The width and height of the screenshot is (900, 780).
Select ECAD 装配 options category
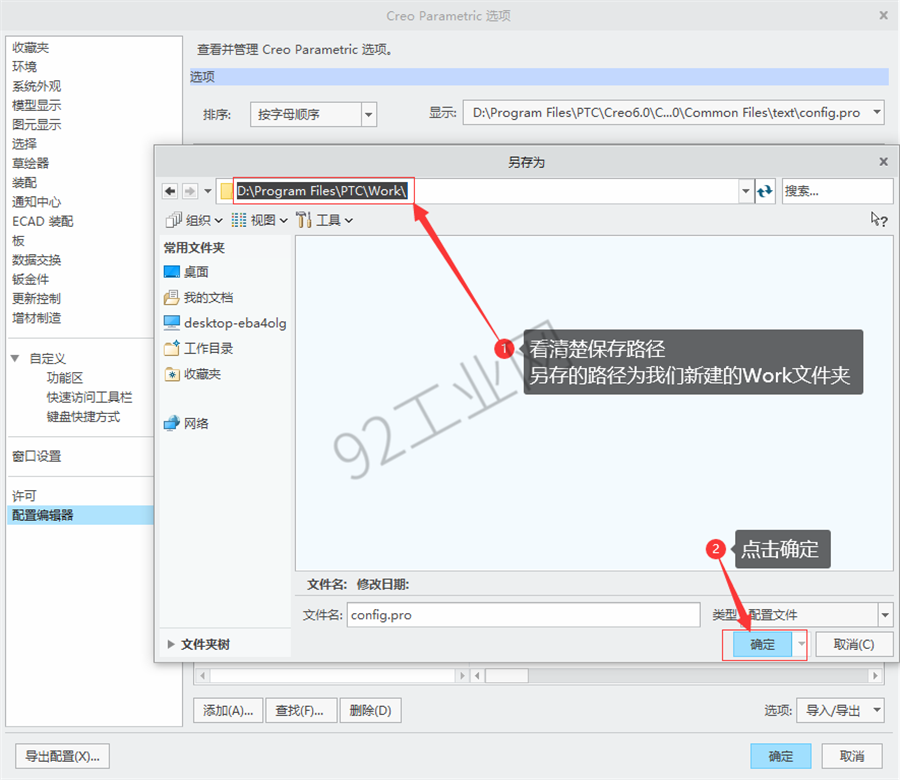[43, 222]
